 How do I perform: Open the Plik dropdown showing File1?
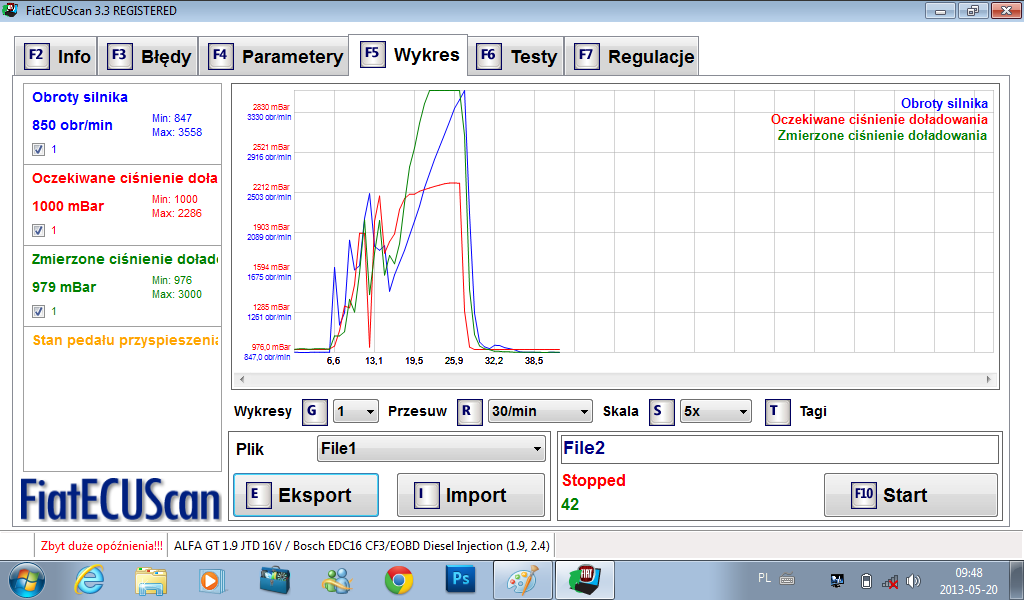[431, 449]
